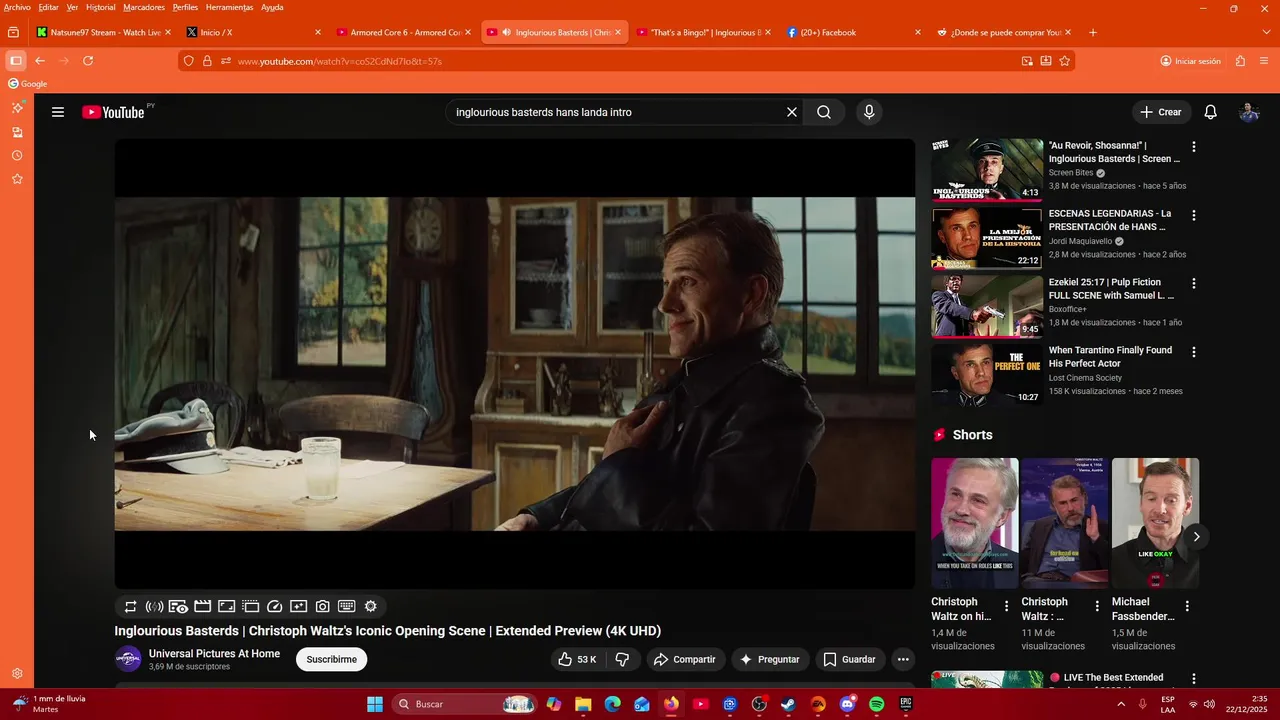Image resolution: width=1280 pixels, height=720 pixels.
Task: Take a screenshot with the camera icon
Action: [323, 606]
